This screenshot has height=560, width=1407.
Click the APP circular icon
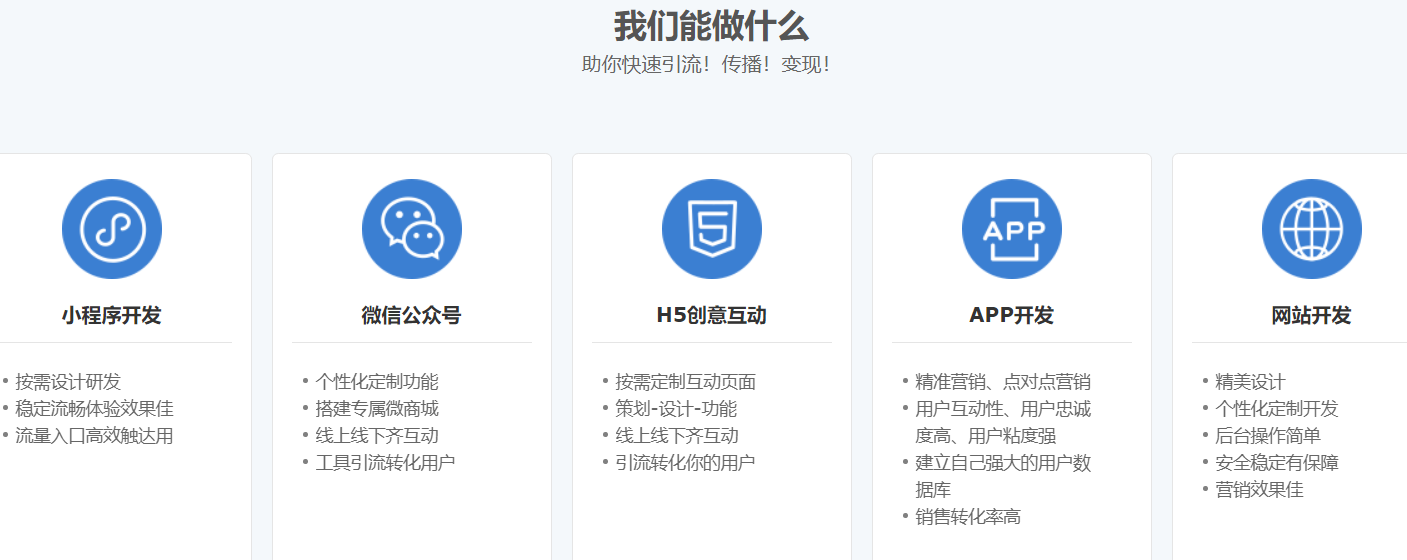[x=1012, y=229]
